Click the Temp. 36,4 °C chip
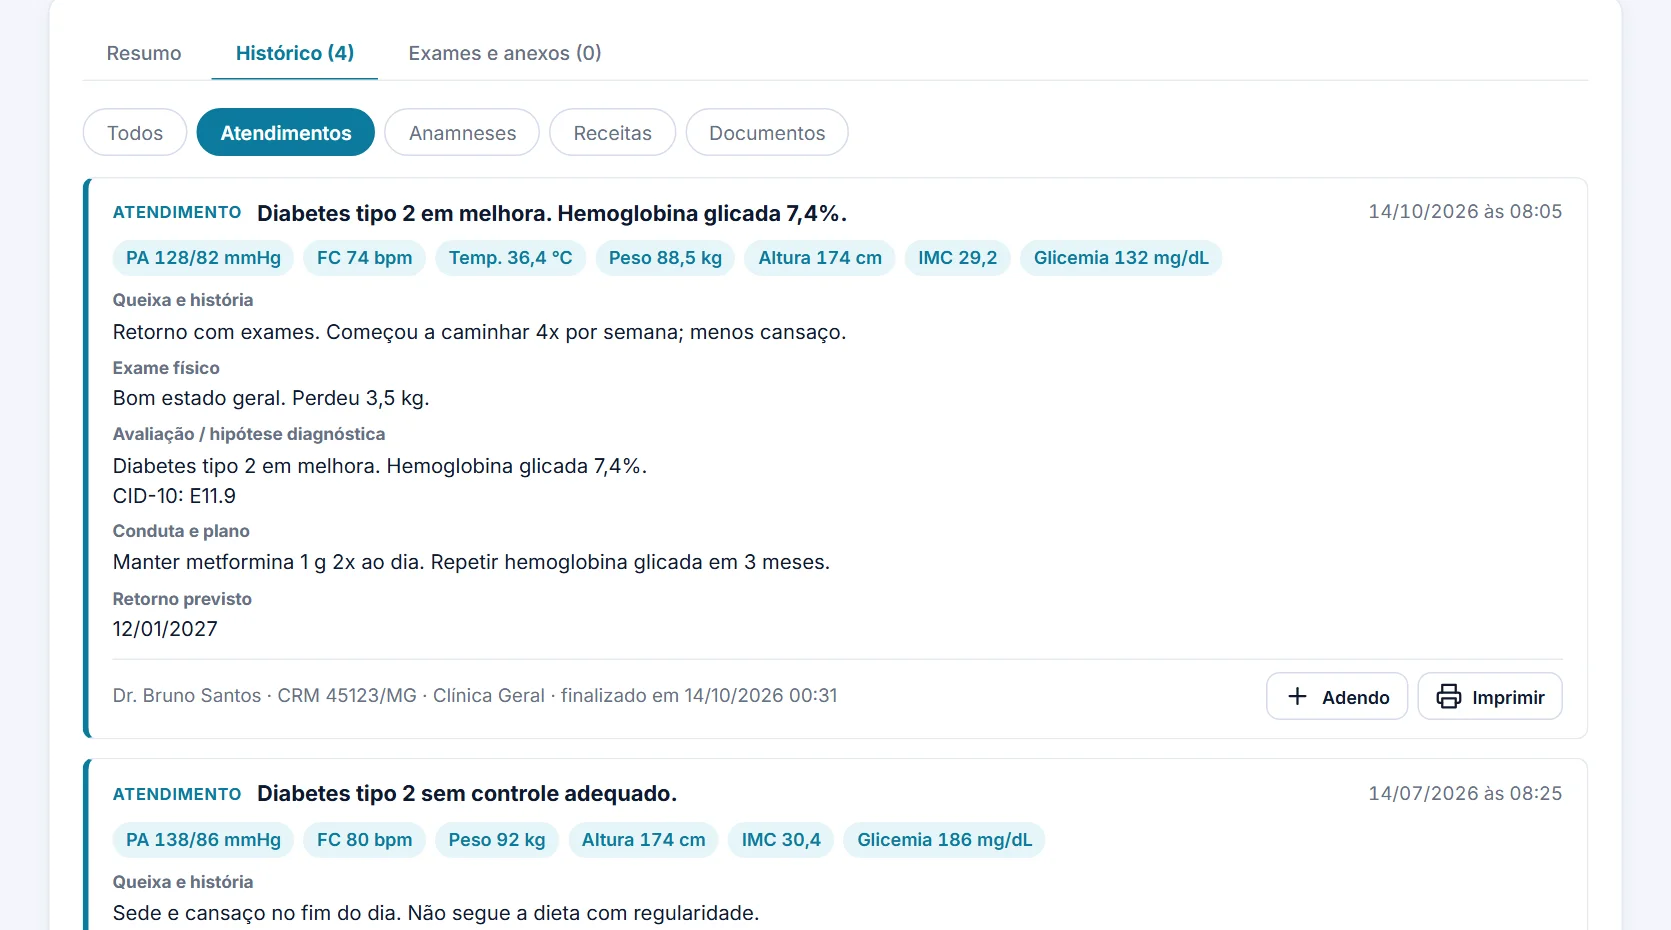This screenshot has width=1671, height=930. (511, 258)
